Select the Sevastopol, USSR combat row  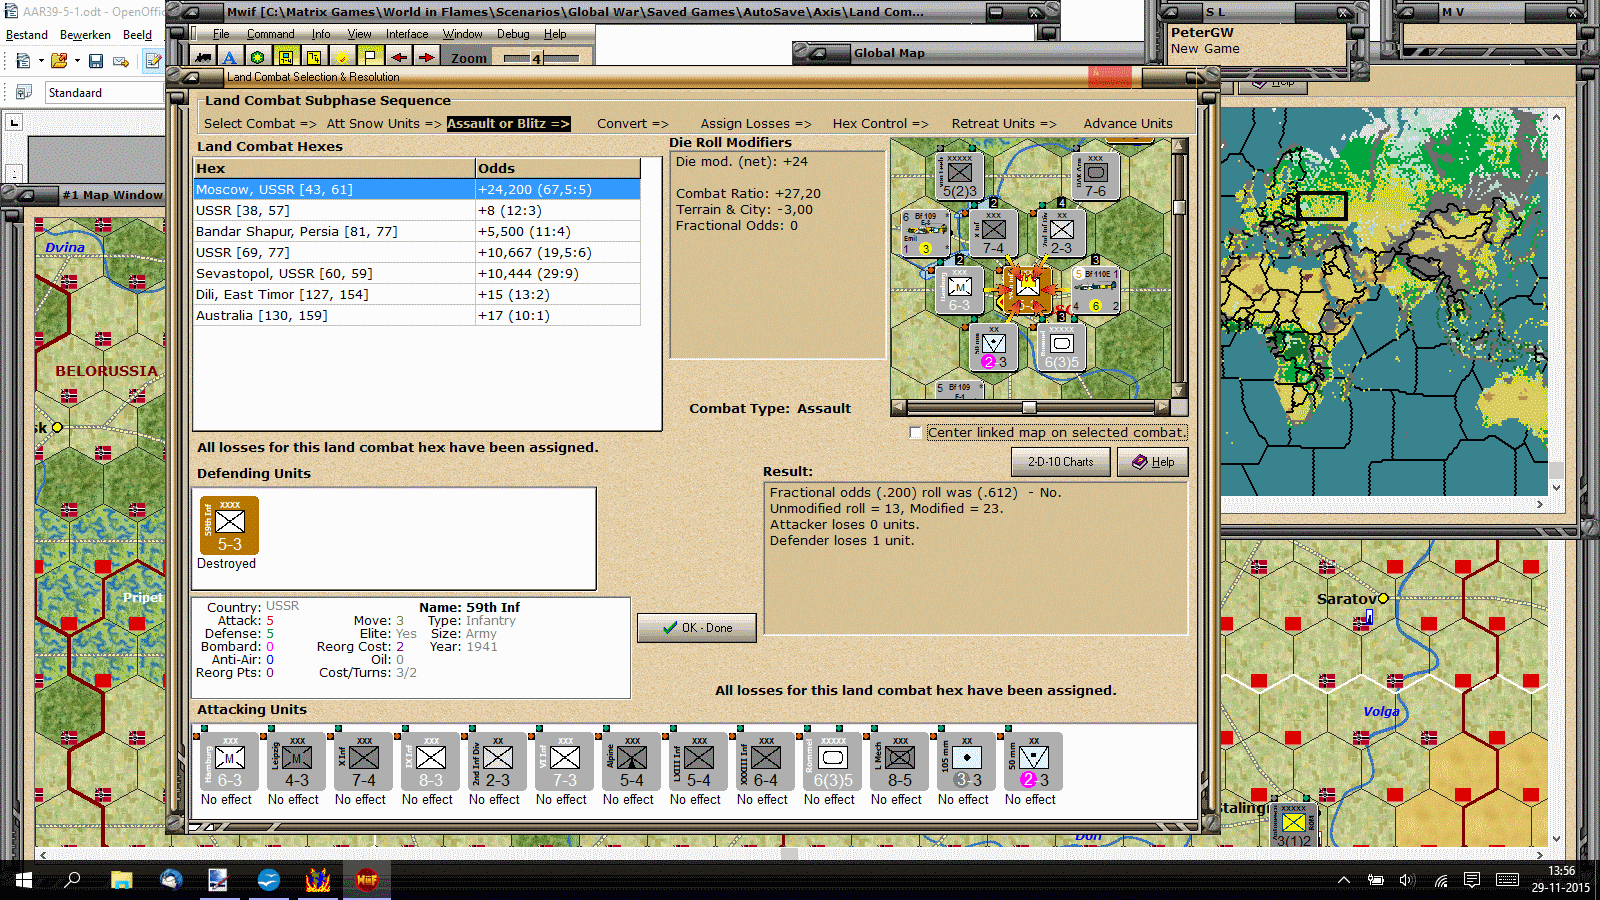[x=417, y=274]
